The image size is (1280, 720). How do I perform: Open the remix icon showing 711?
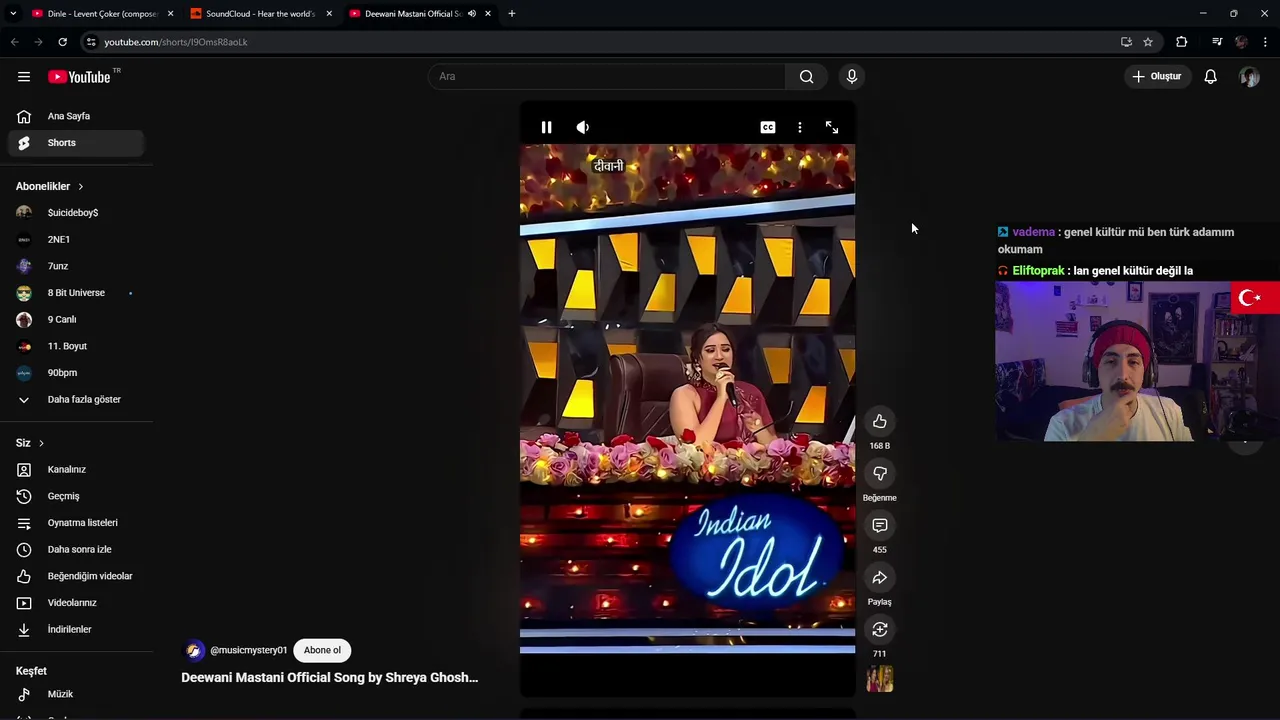(880, 629)
